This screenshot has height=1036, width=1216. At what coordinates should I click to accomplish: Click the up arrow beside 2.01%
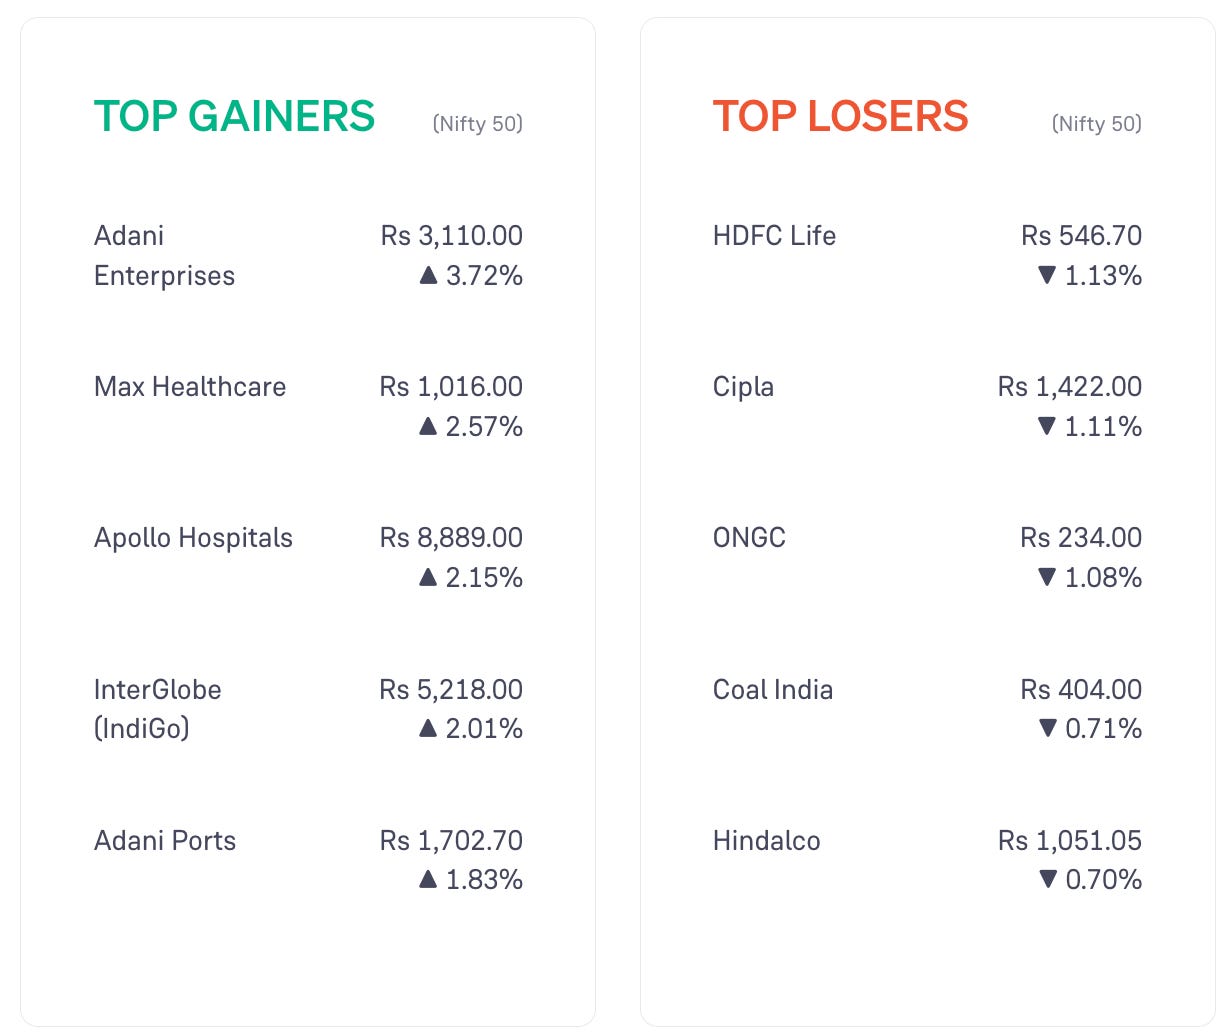point(428,728)
